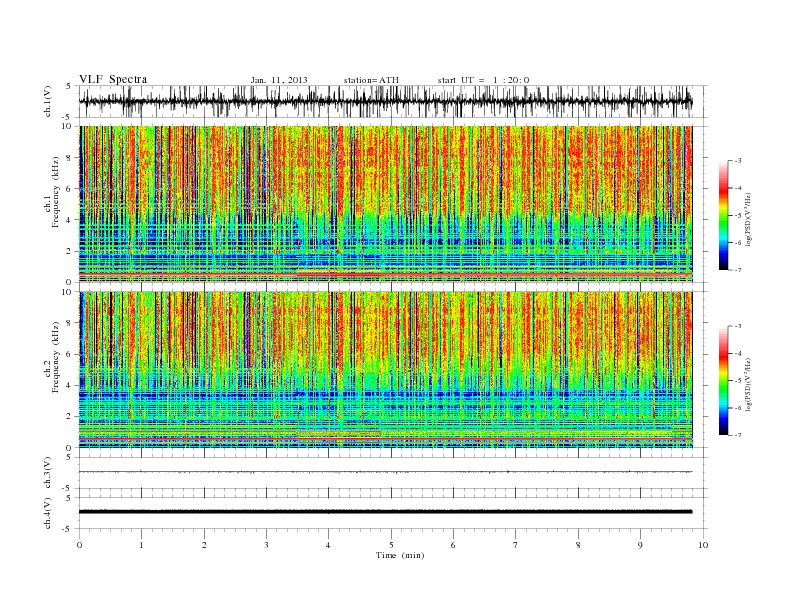Click the -4 tick on ch.2 color bar
Viewport: 792px width, 612px height.
point(737,353)
